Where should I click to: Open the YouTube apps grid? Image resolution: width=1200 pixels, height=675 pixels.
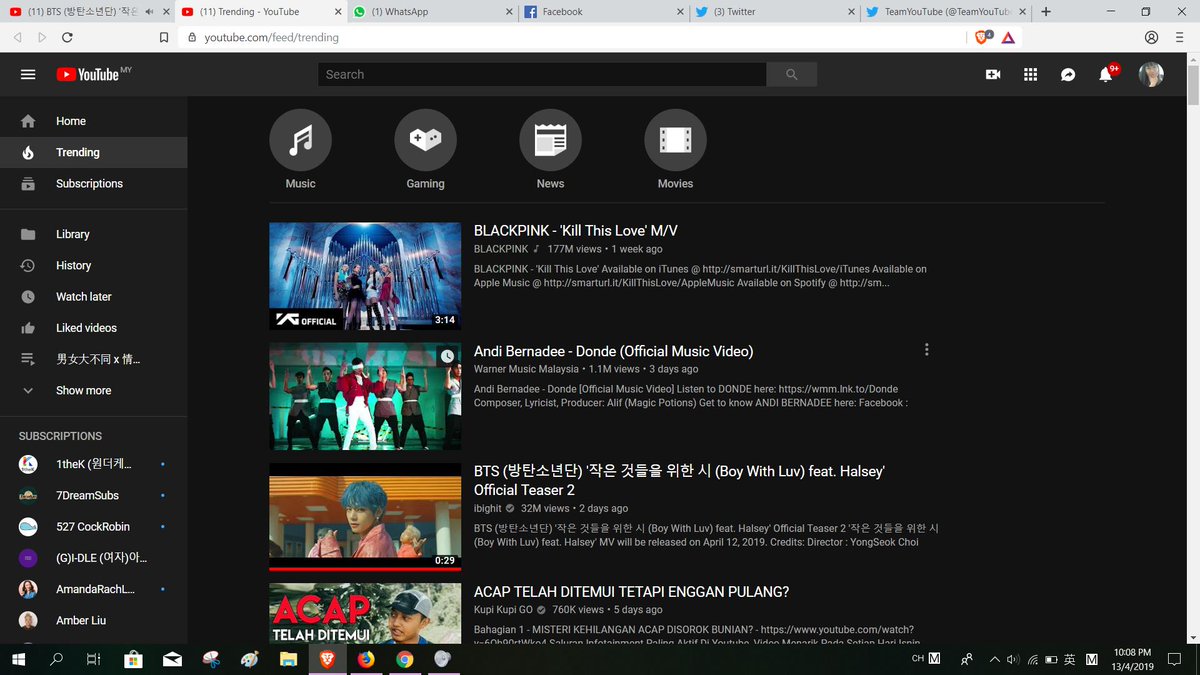[x=1031, y=74]
